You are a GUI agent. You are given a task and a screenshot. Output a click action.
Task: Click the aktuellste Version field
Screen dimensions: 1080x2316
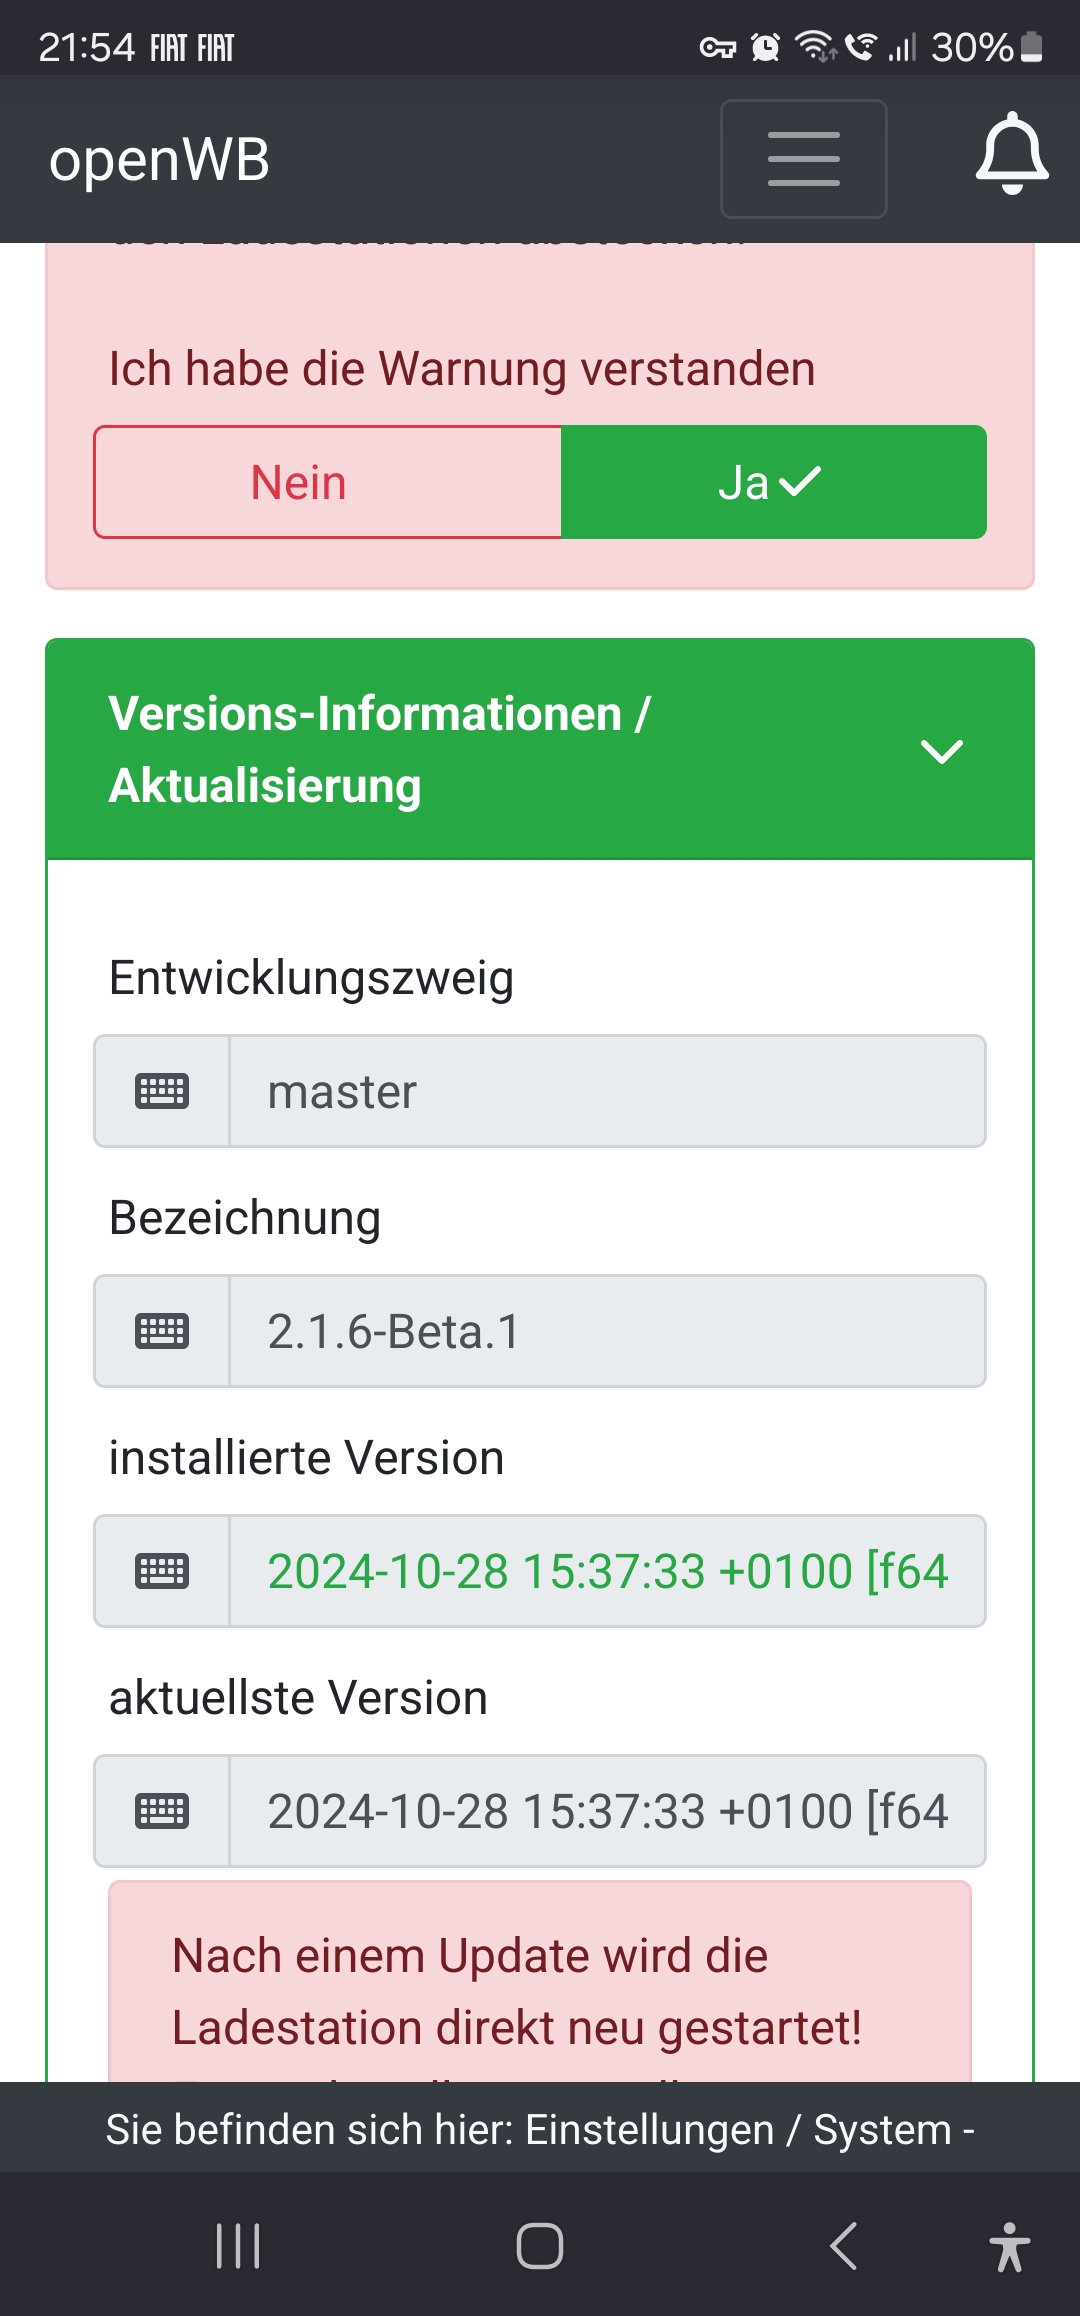pos(606,1811)
